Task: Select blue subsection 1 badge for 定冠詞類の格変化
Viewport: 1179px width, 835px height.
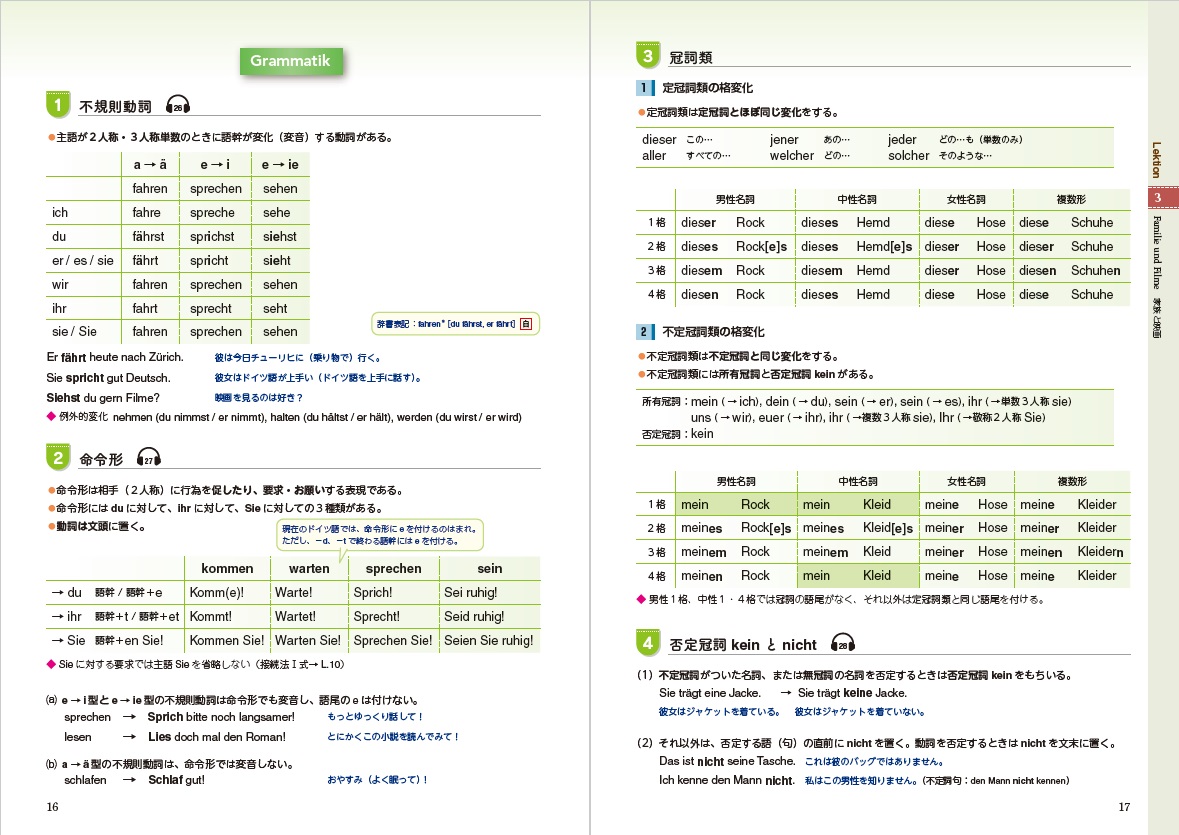Action: pyautogui.click(x=646, y=88)
